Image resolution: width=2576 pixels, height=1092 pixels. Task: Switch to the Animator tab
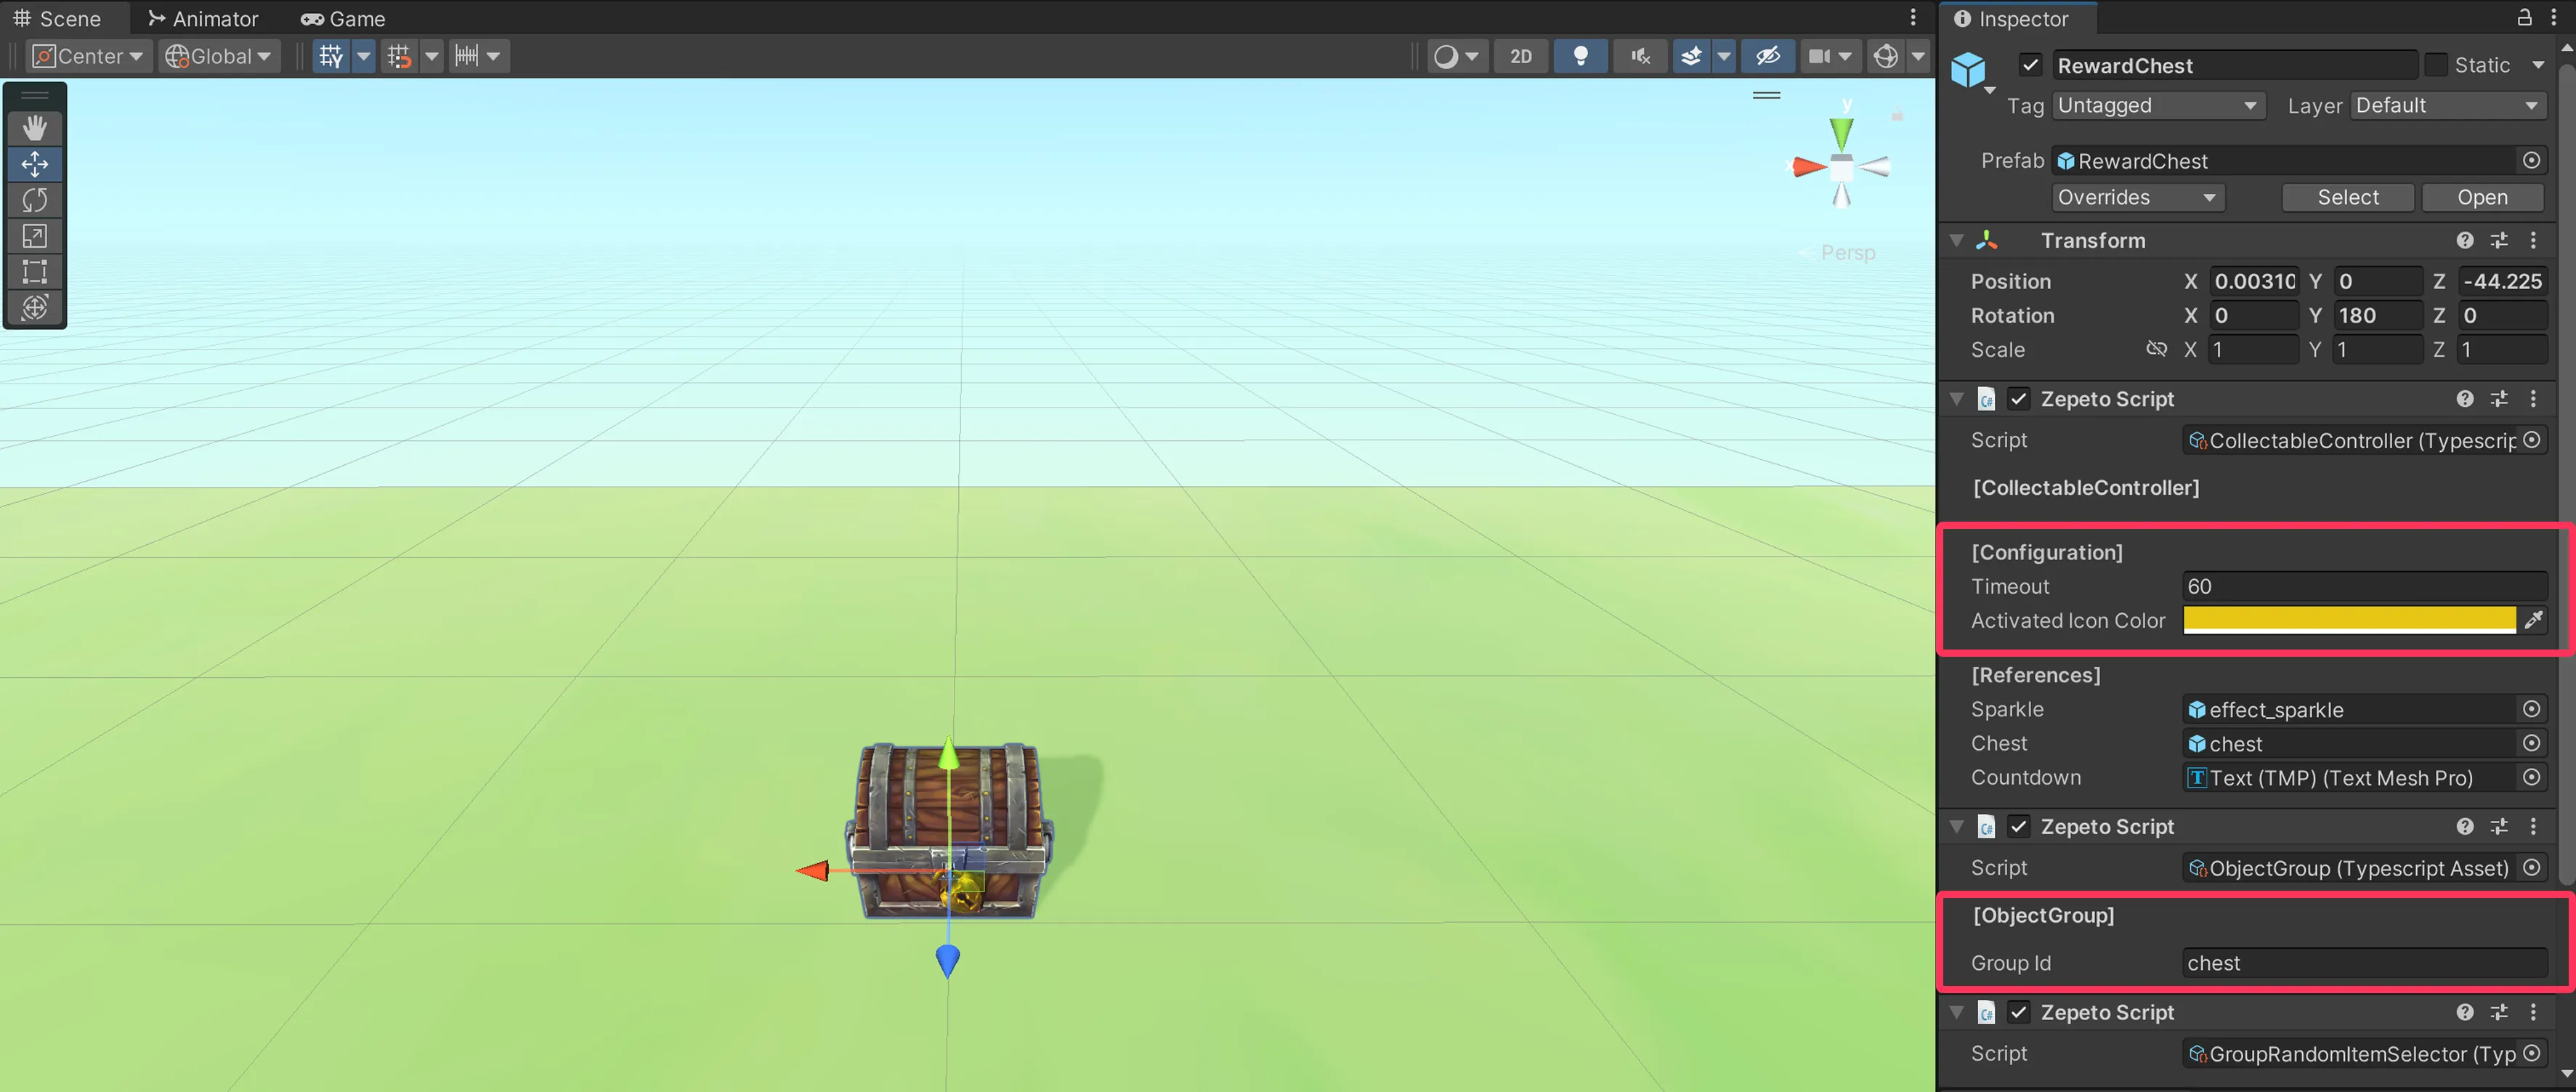203,18
